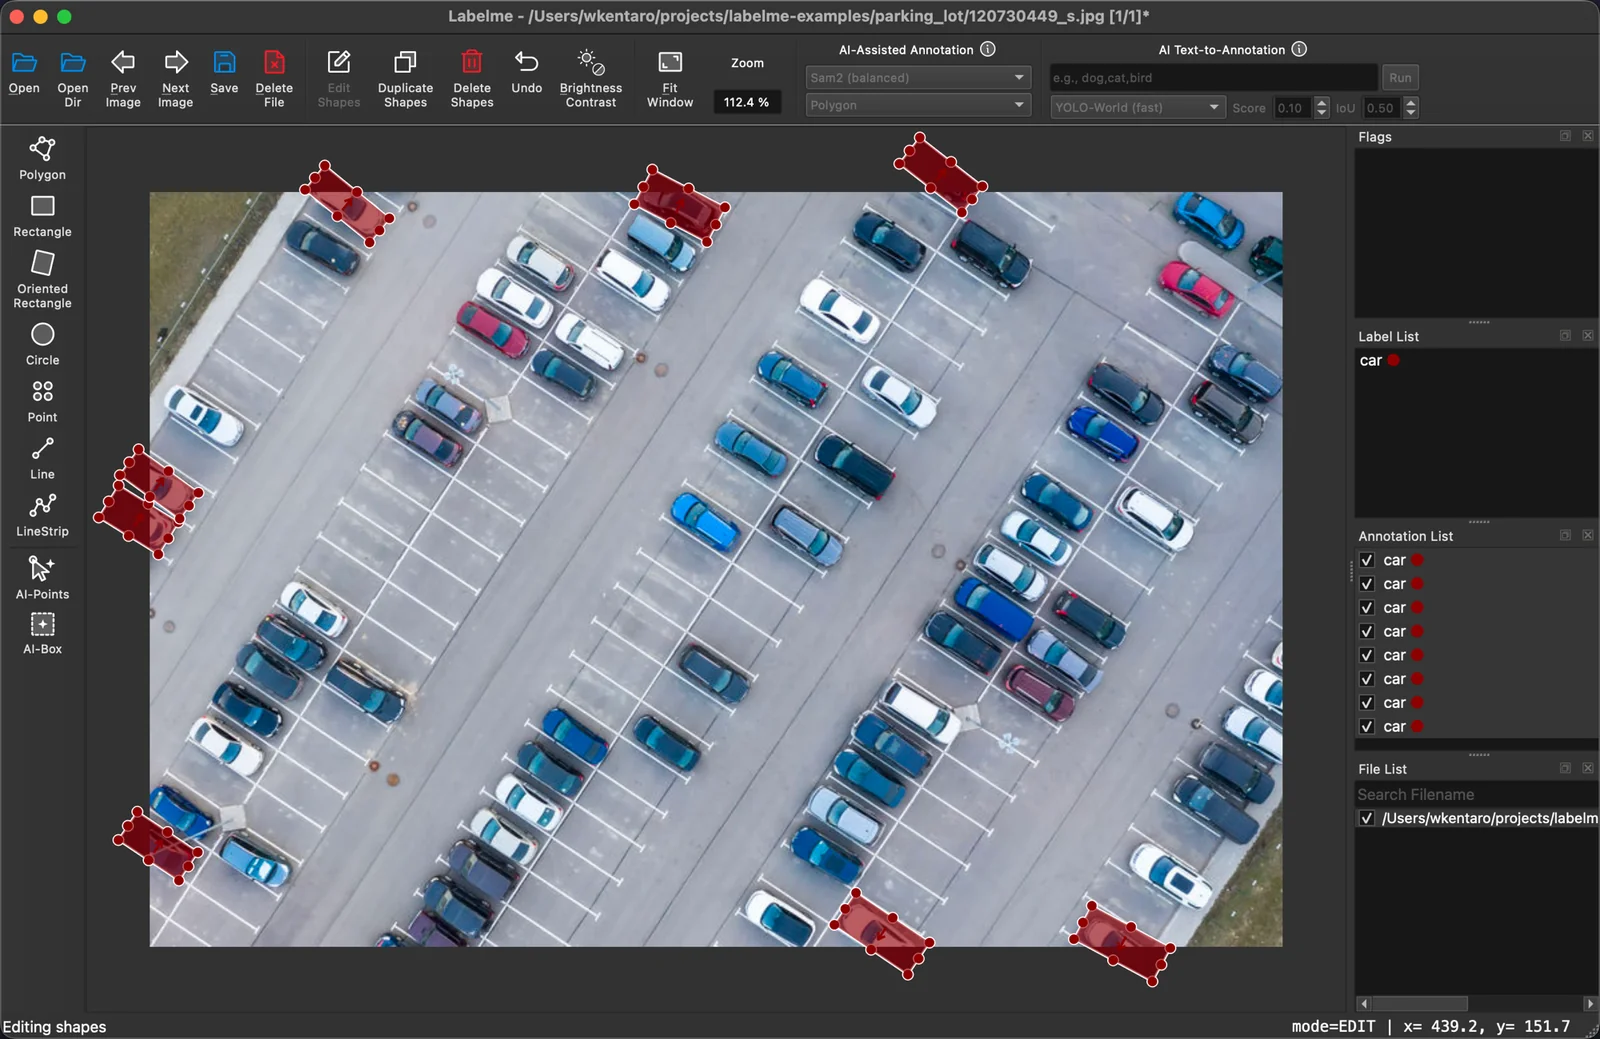1600x1039 pixels.
Task: Click the Delete File icon
Action: click(x=274, y=63)
